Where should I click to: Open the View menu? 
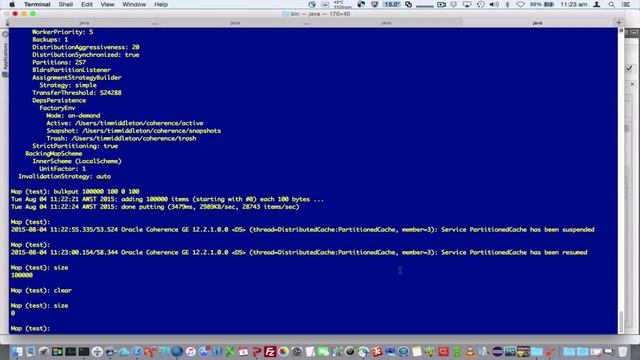[107, 4]
